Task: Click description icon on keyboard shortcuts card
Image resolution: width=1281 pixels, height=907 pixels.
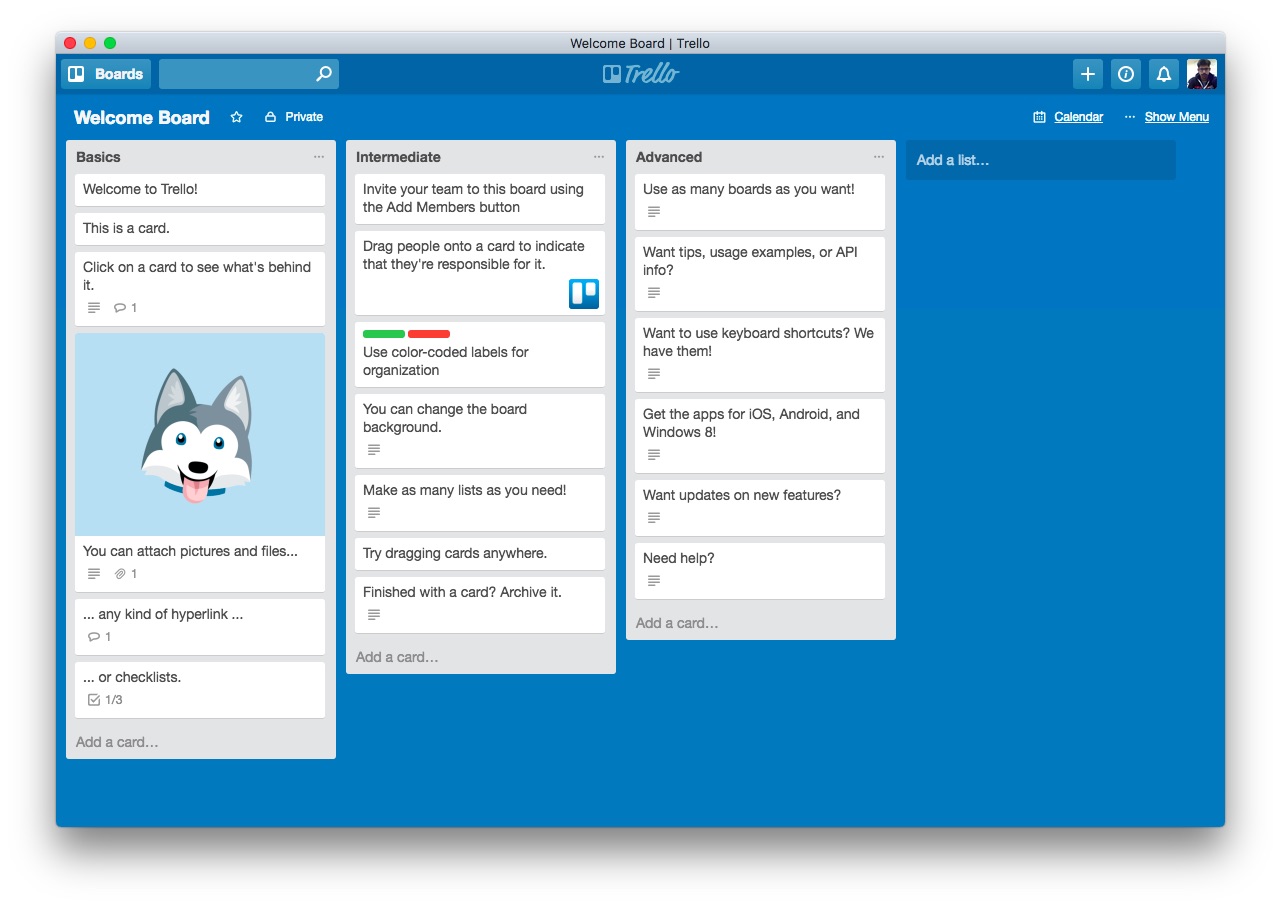Action: coord(654,374)
